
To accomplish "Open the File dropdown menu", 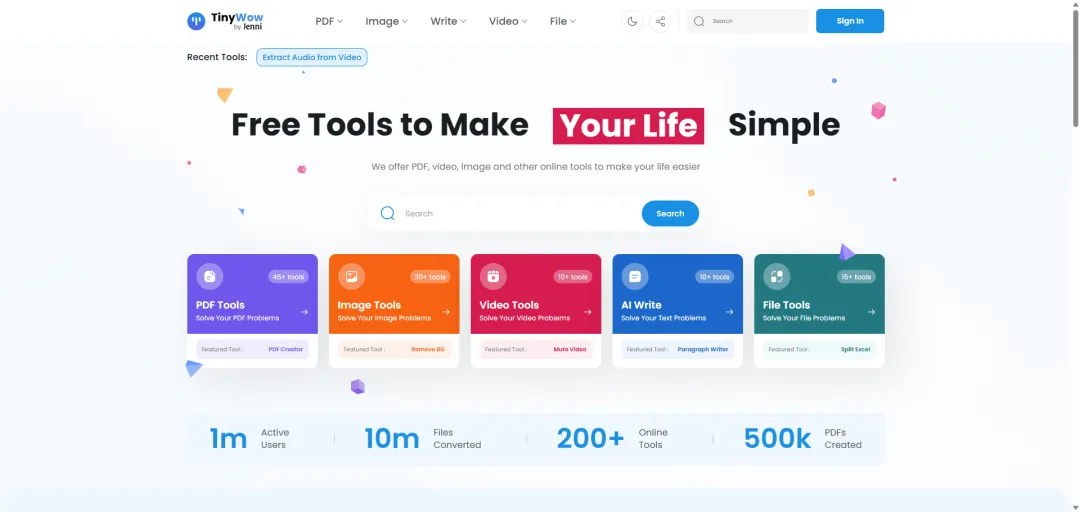I will pyautogui.click(x=563, y=21).
